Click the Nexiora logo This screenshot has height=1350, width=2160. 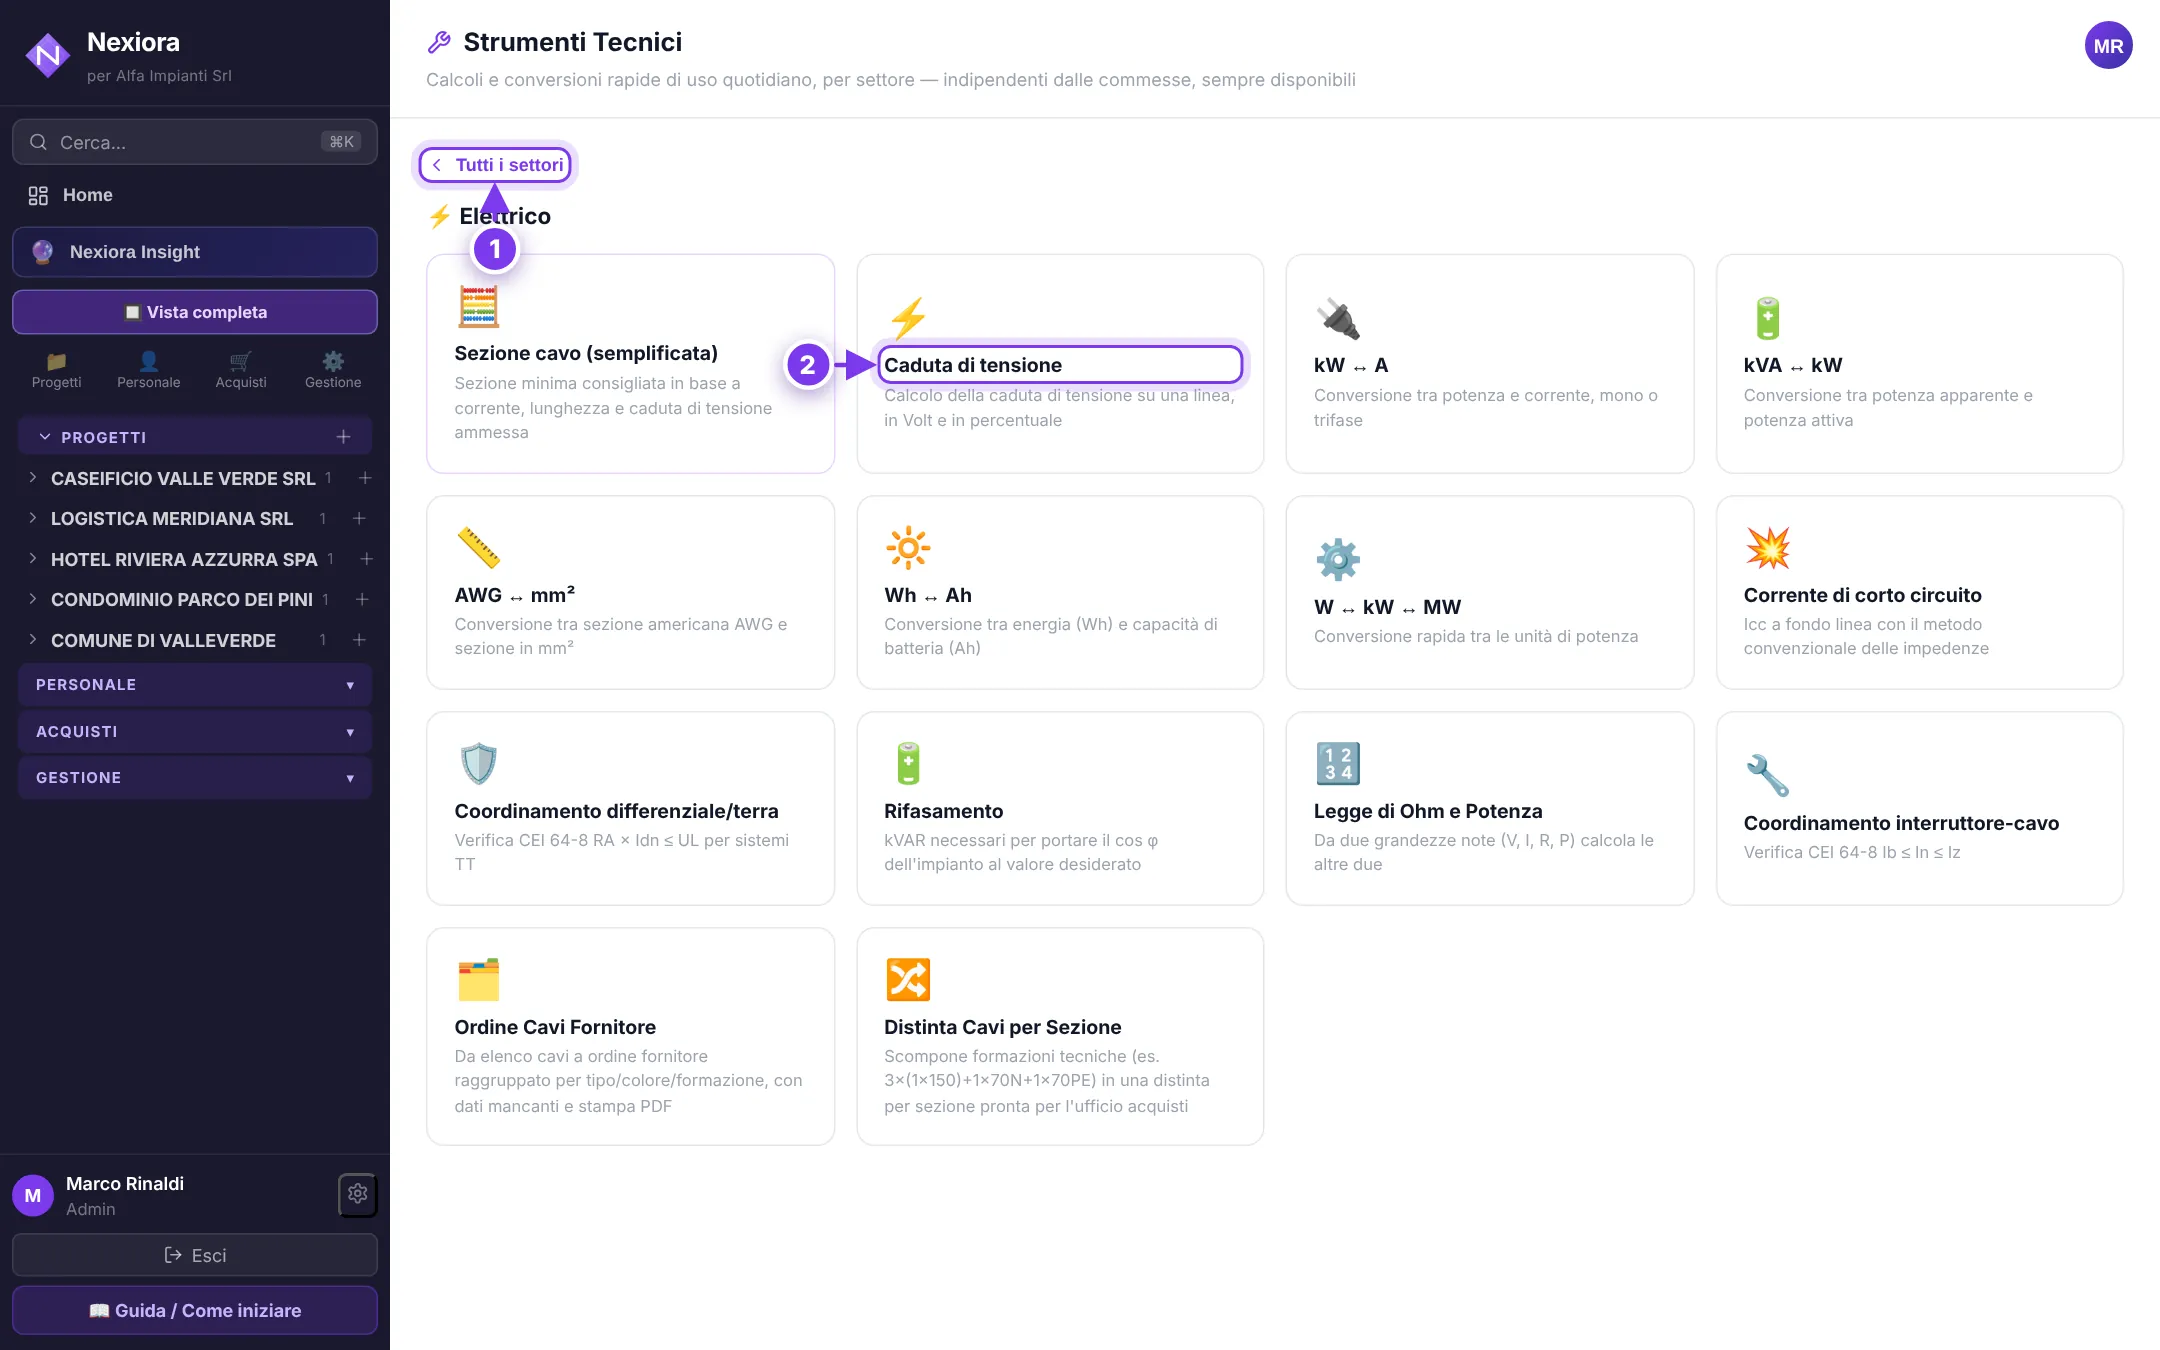coord(47,55)
